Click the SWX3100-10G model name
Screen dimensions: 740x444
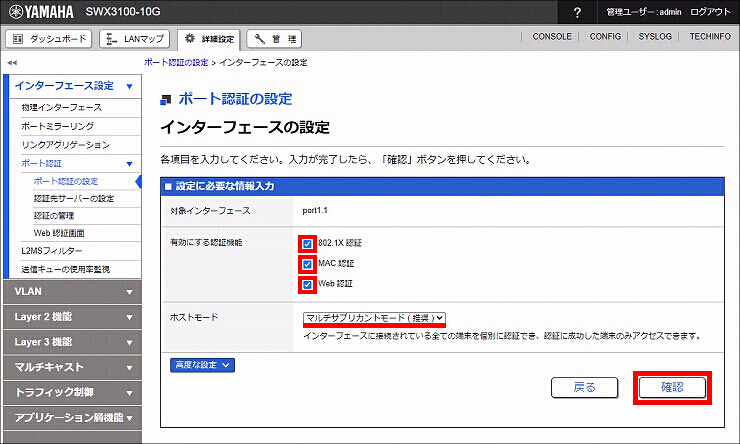(123, 12)
